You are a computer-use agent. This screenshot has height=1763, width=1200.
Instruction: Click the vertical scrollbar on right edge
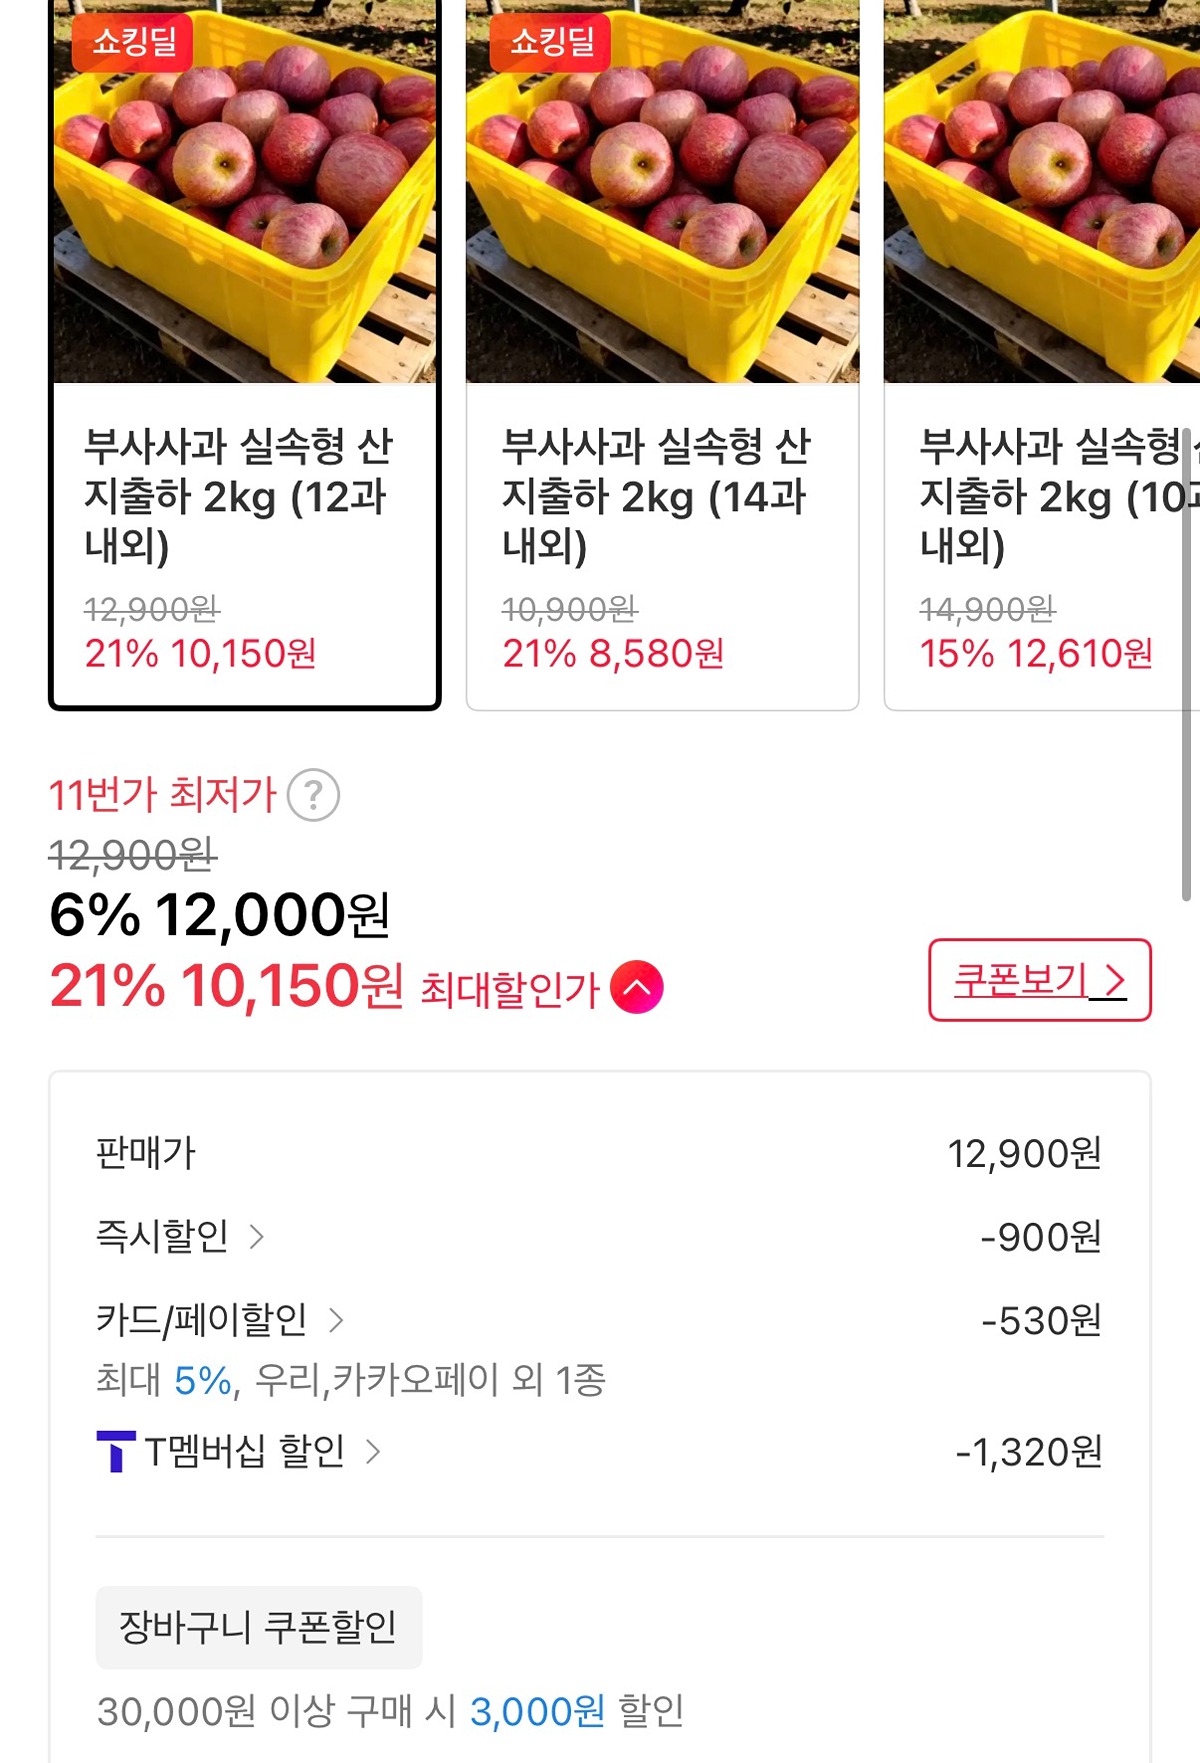click(x=1187, y=665)
